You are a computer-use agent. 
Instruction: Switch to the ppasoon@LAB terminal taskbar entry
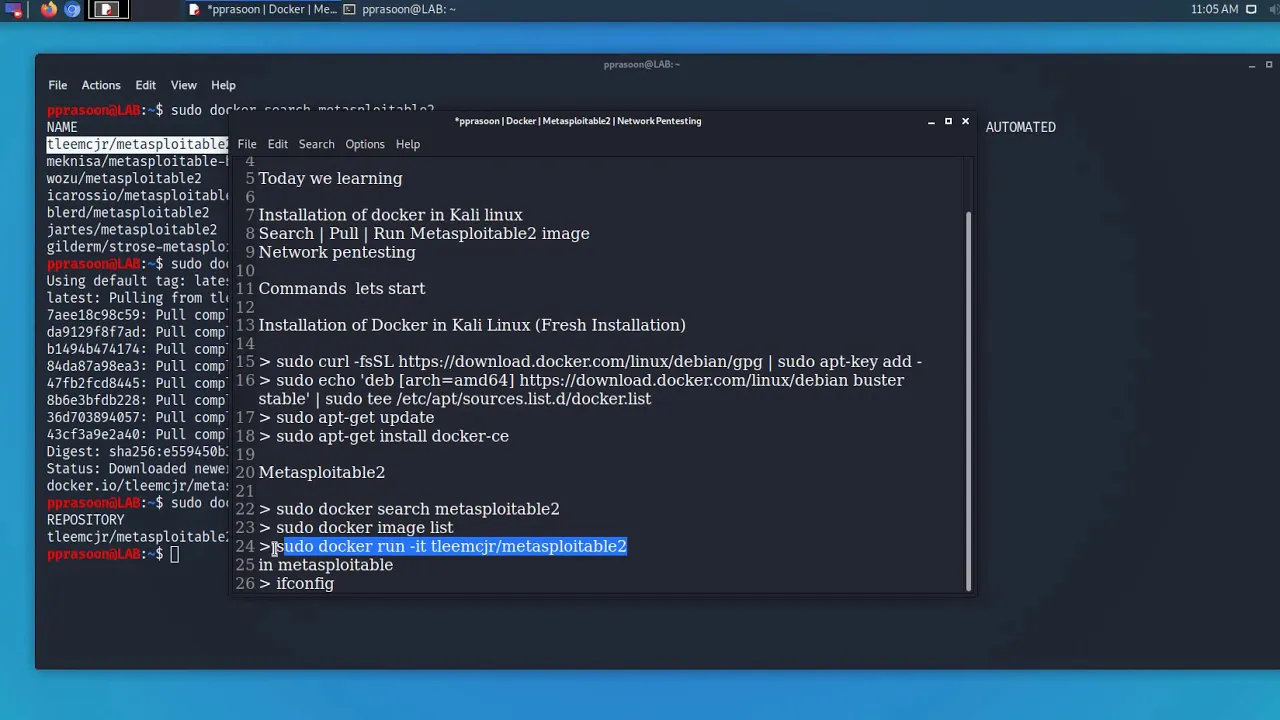pos(399,9)
